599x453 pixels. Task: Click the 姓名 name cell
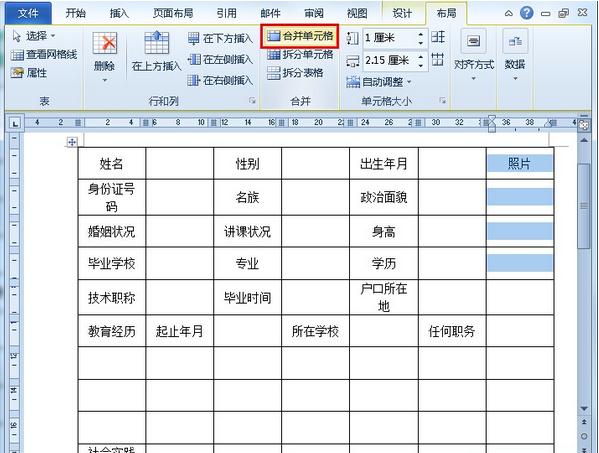(x=112, y=163)
